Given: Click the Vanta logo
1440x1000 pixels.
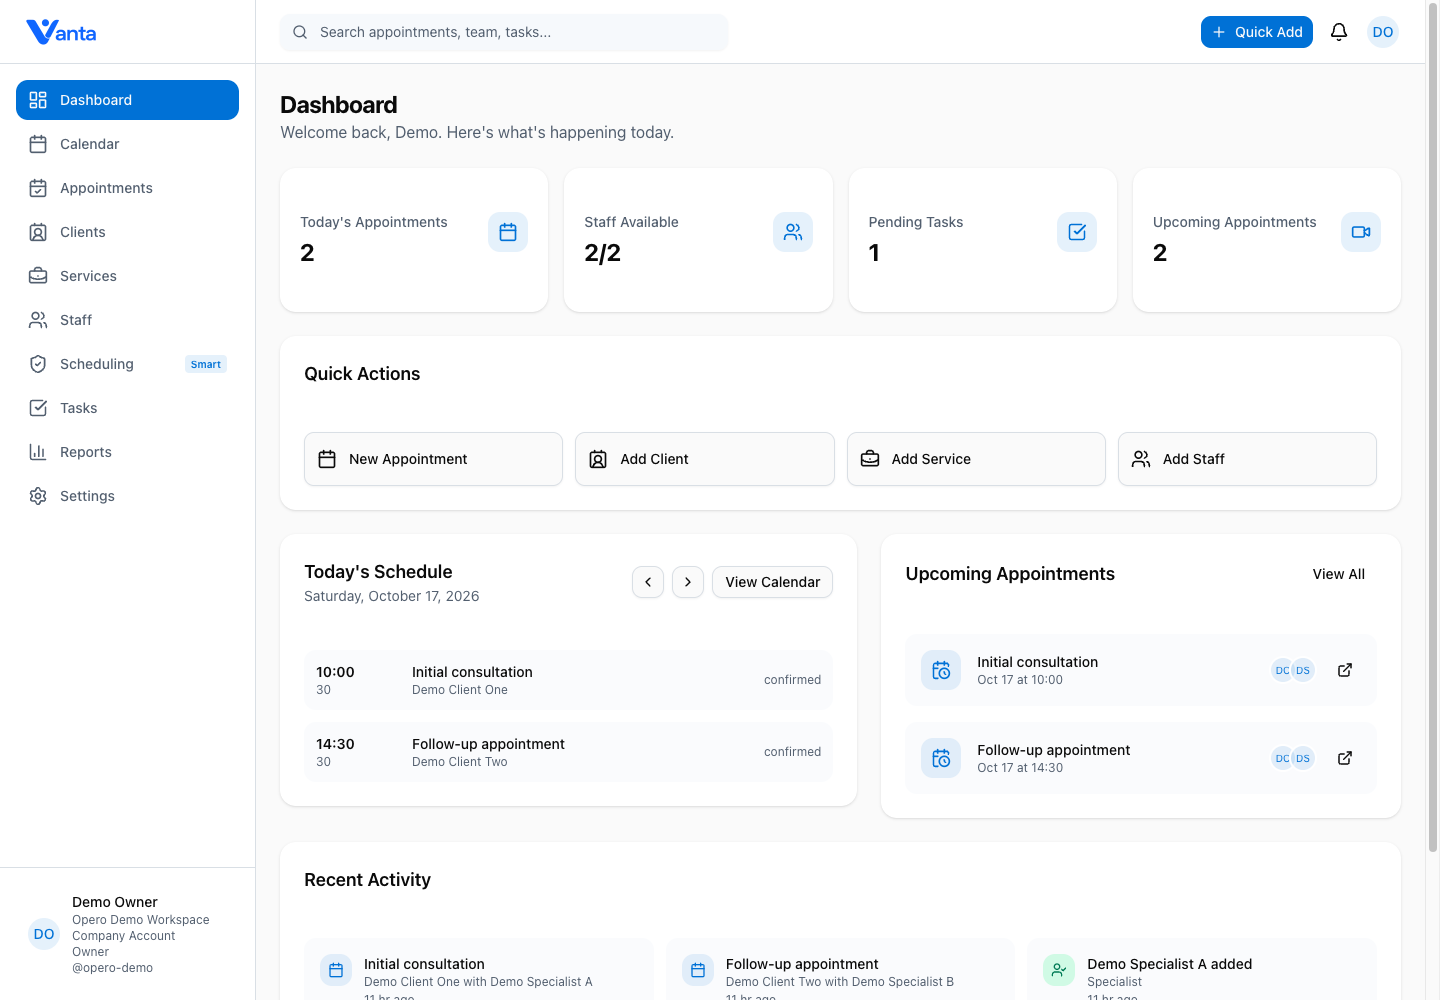Looking at the screenshot, I should pos(61,32).
